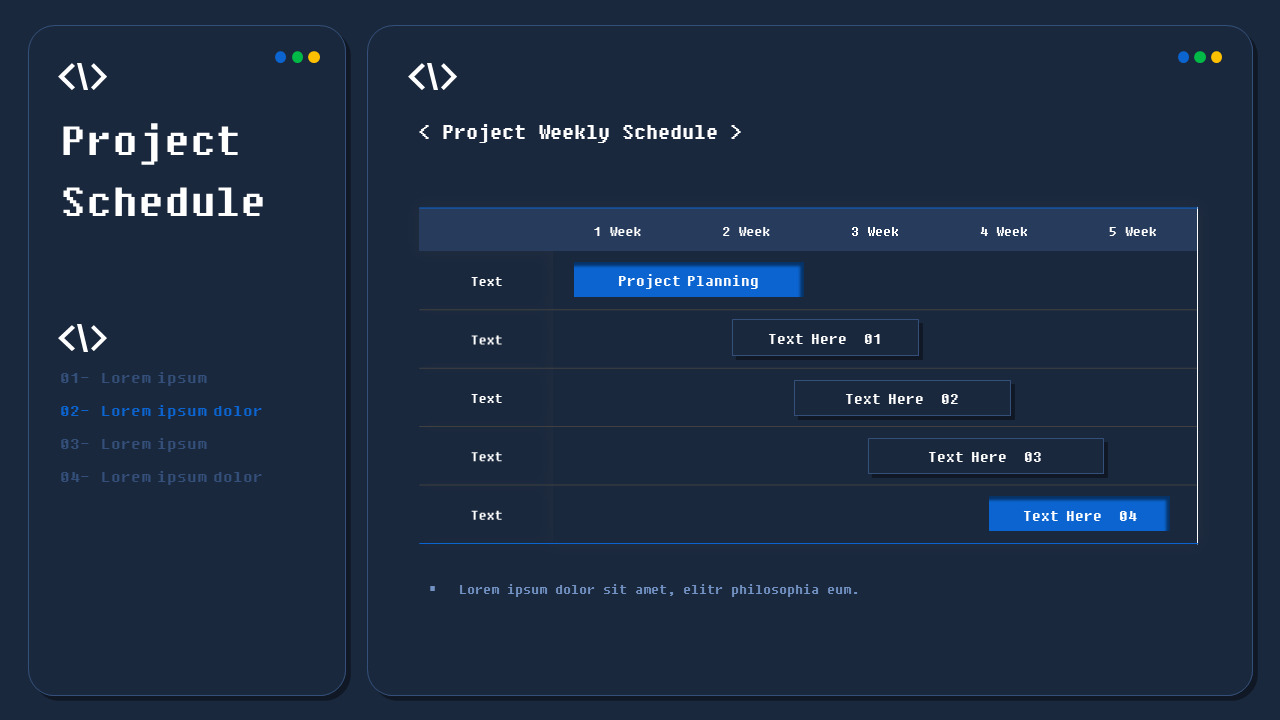This screenshot has height=720, width=1280.
Task: Select the 'Text Here 02' schedule bar
Action: (x=902, y=398)
